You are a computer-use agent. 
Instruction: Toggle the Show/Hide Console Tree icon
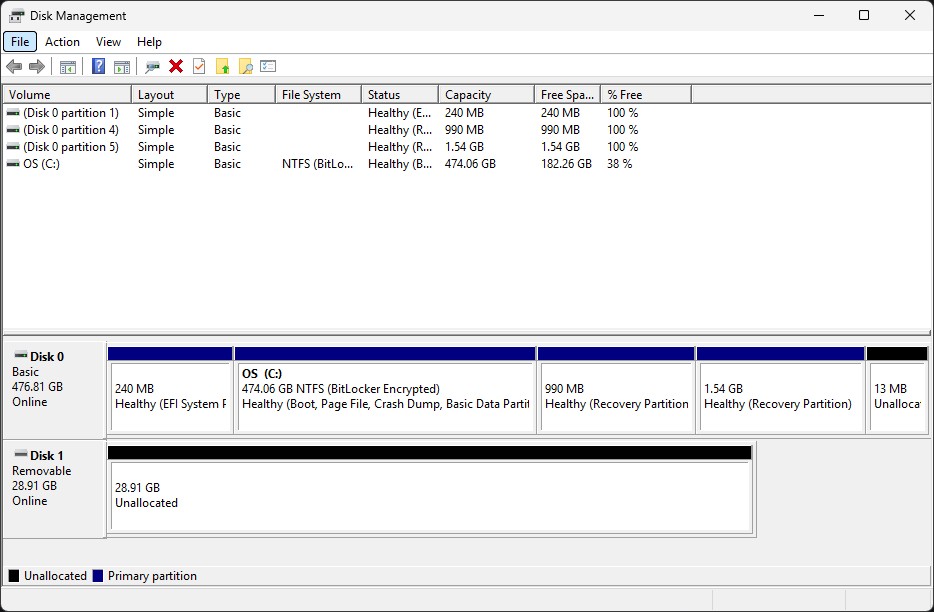(x=67, y=66)
